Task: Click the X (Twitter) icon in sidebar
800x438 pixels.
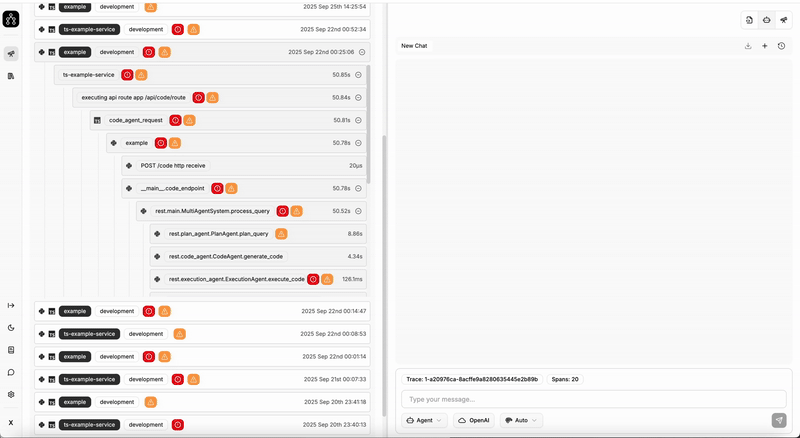Action: click(11, 422)
